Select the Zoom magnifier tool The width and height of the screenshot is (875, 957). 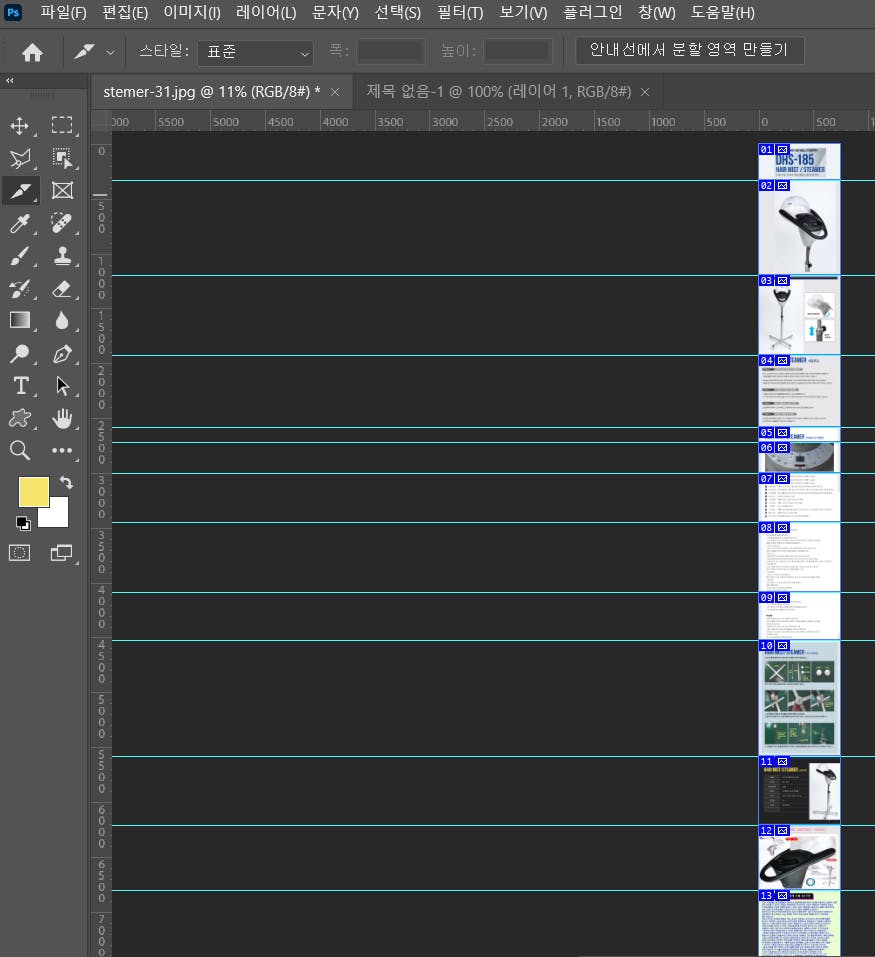[x=19, y=451]
